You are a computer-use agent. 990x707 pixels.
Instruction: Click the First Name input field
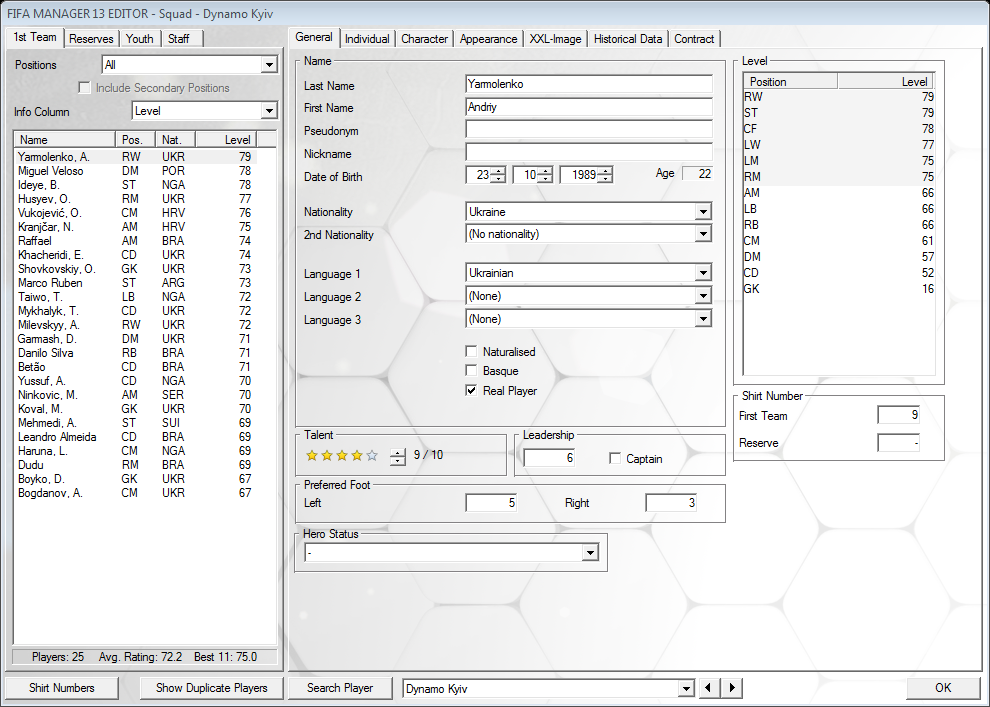coord(588,107)
